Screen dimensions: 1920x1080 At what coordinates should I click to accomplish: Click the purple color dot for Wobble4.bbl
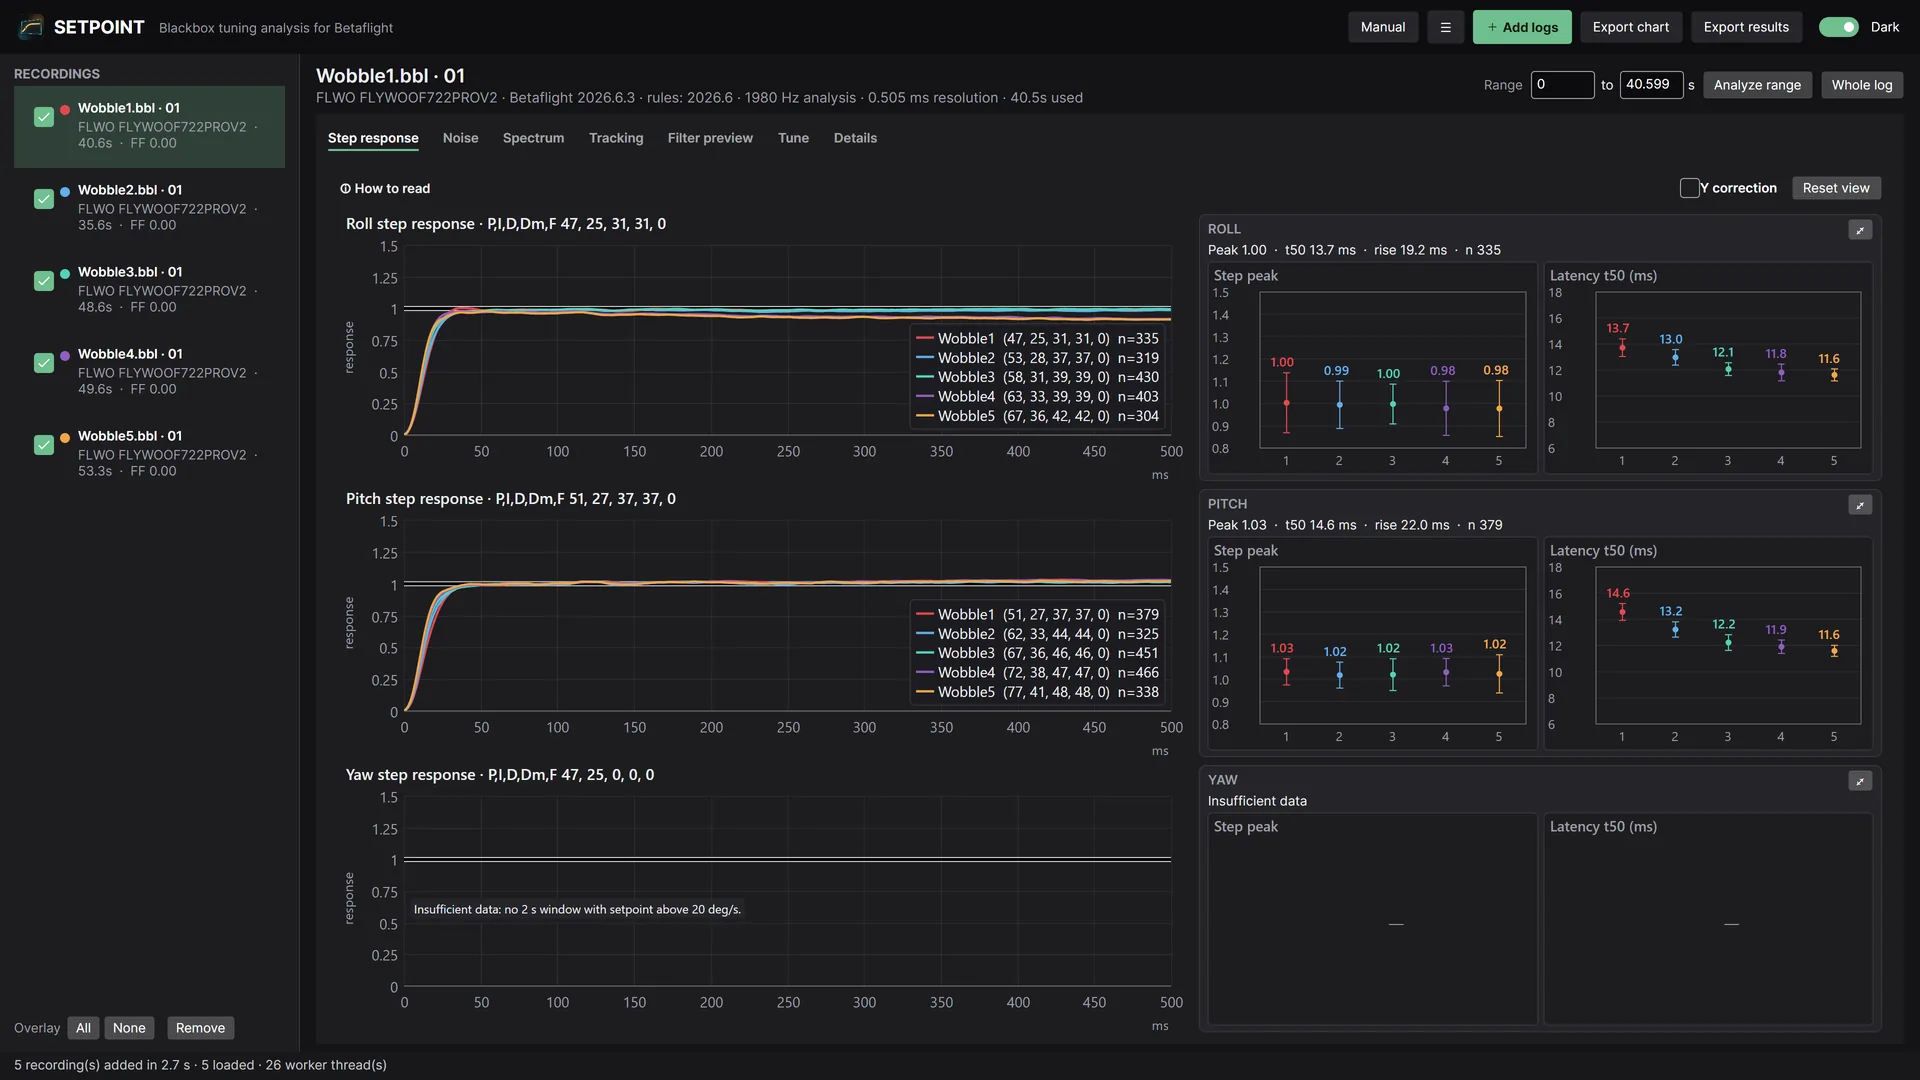[65, 355]
